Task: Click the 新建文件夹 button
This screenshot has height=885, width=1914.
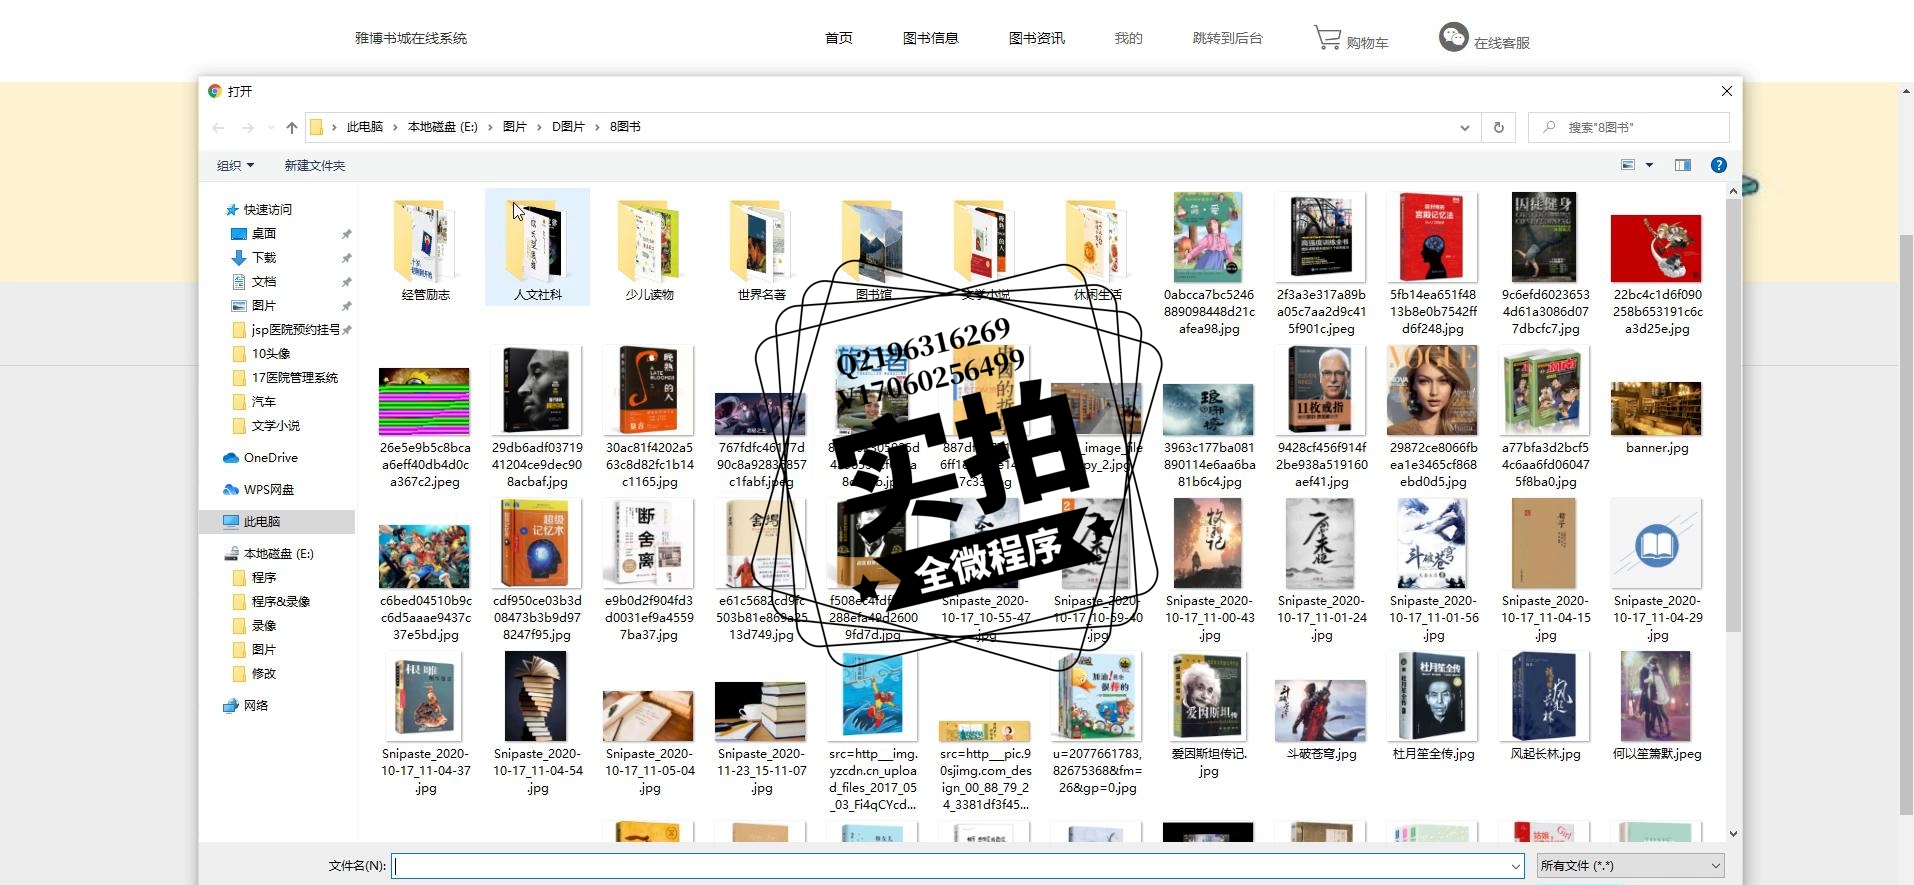Action: click(314, 165)
